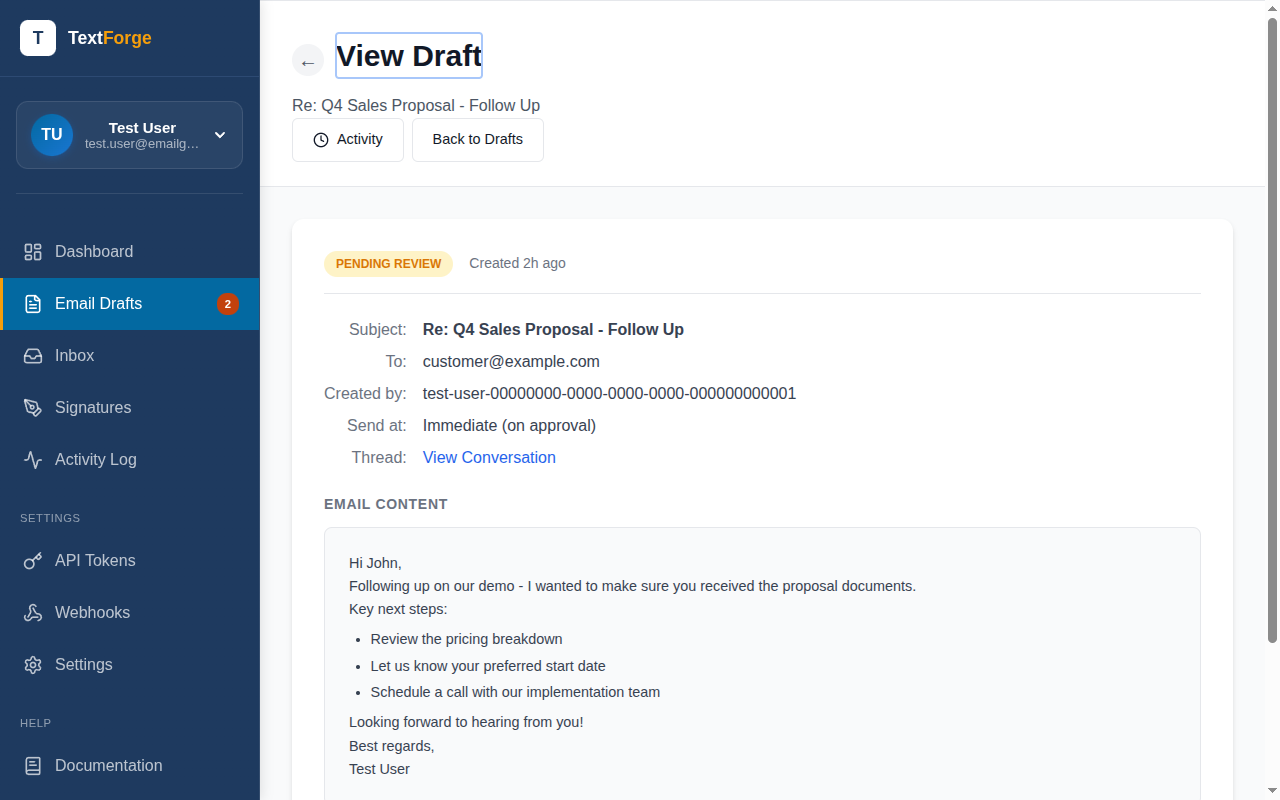
Task: Click the test-user ID in Created by
Action: (609, 394)
